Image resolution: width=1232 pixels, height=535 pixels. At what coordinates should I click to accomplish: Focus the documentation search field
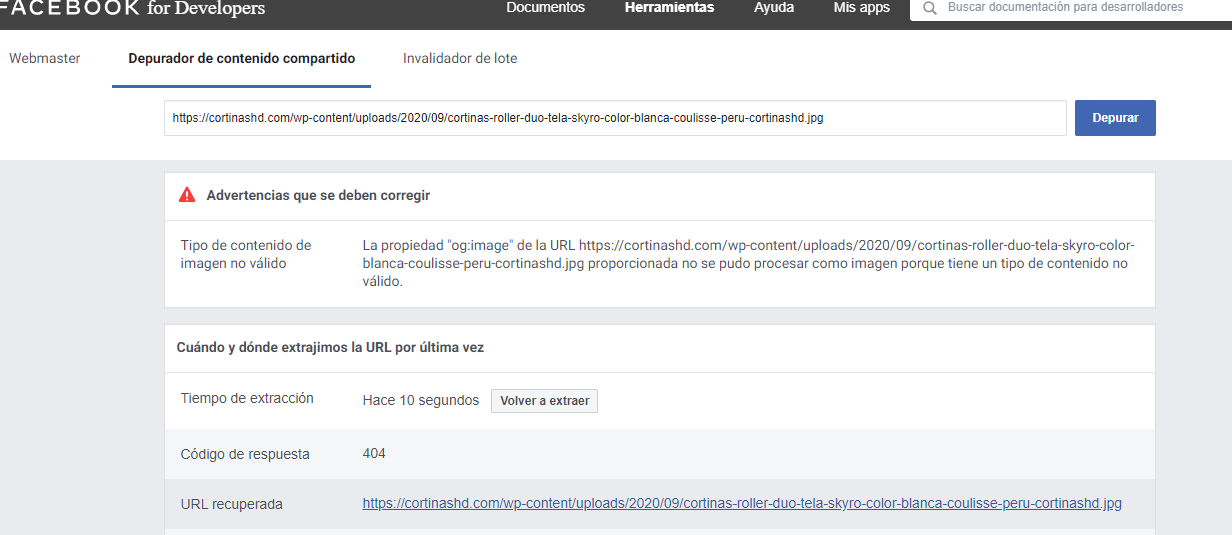1071,8
